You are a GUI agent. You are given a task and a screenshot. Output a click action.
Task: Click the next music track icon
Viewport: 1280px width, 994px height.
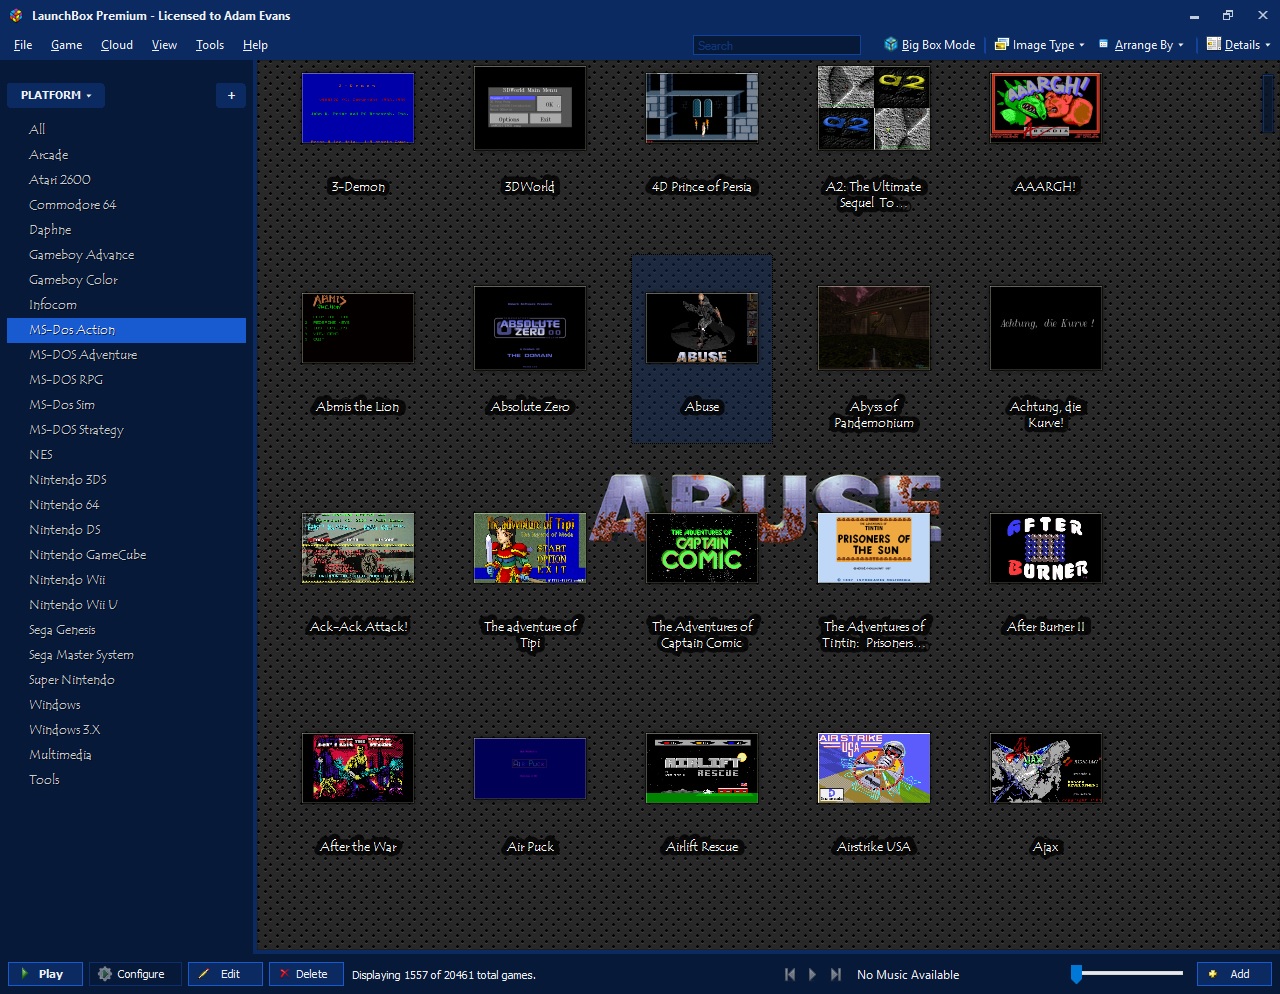pos(835,974)
